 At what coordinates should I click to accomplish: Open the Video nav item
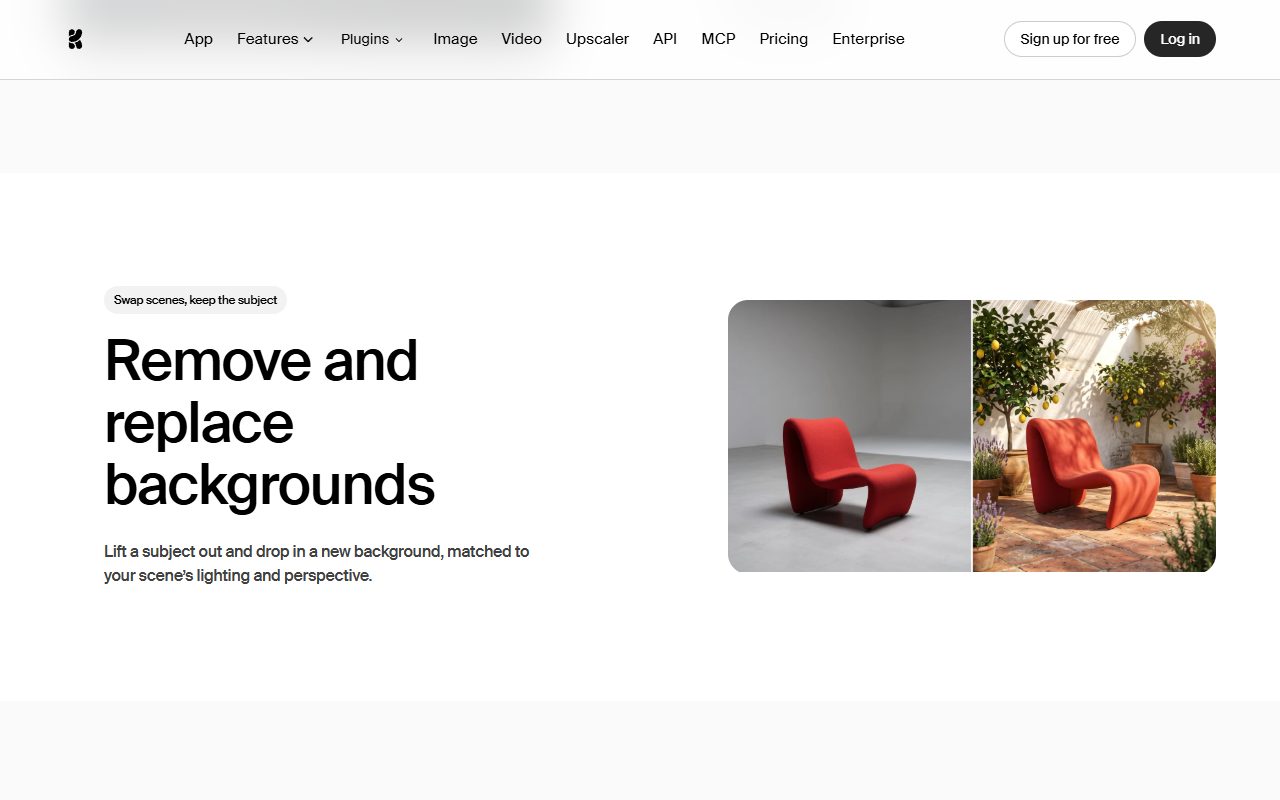click(521, 39)
